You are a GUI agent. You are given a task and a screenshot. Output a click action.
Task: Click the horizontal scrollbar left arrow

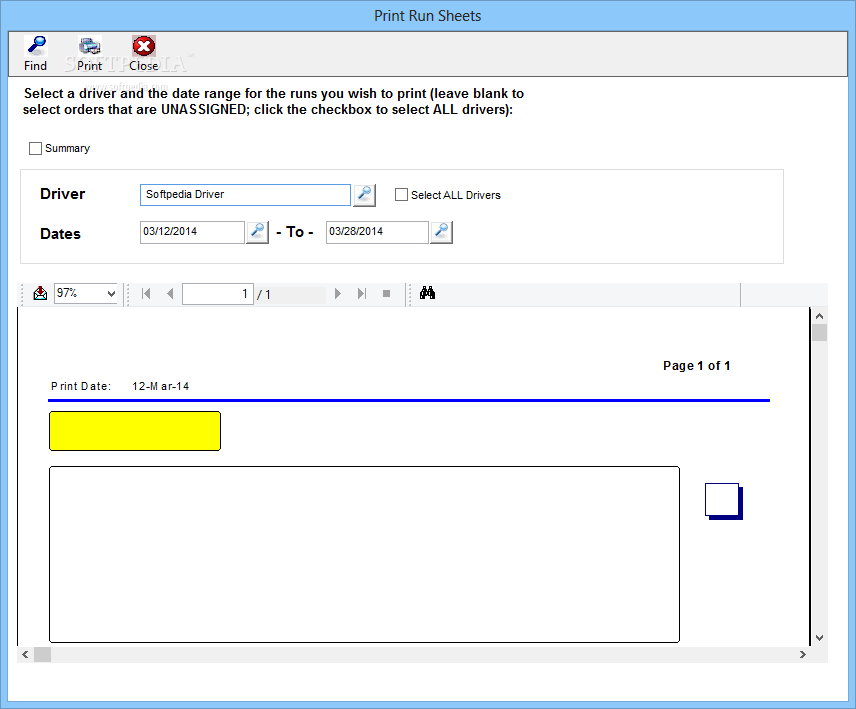[25, 654]
